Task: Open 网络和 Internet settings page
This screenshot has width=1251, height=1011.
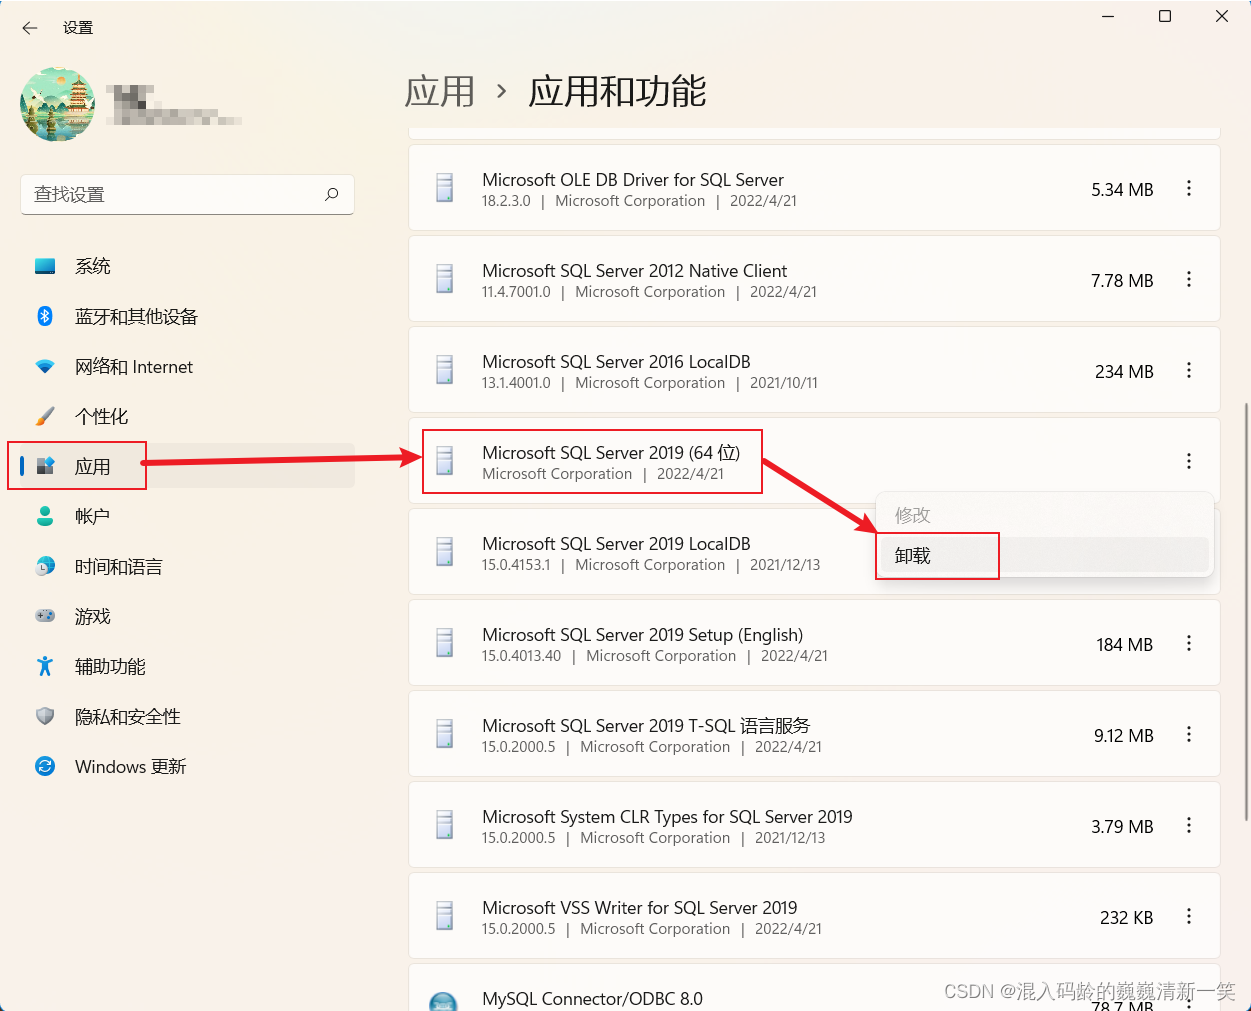Action: pyautogui.click(x=188, y=366)
